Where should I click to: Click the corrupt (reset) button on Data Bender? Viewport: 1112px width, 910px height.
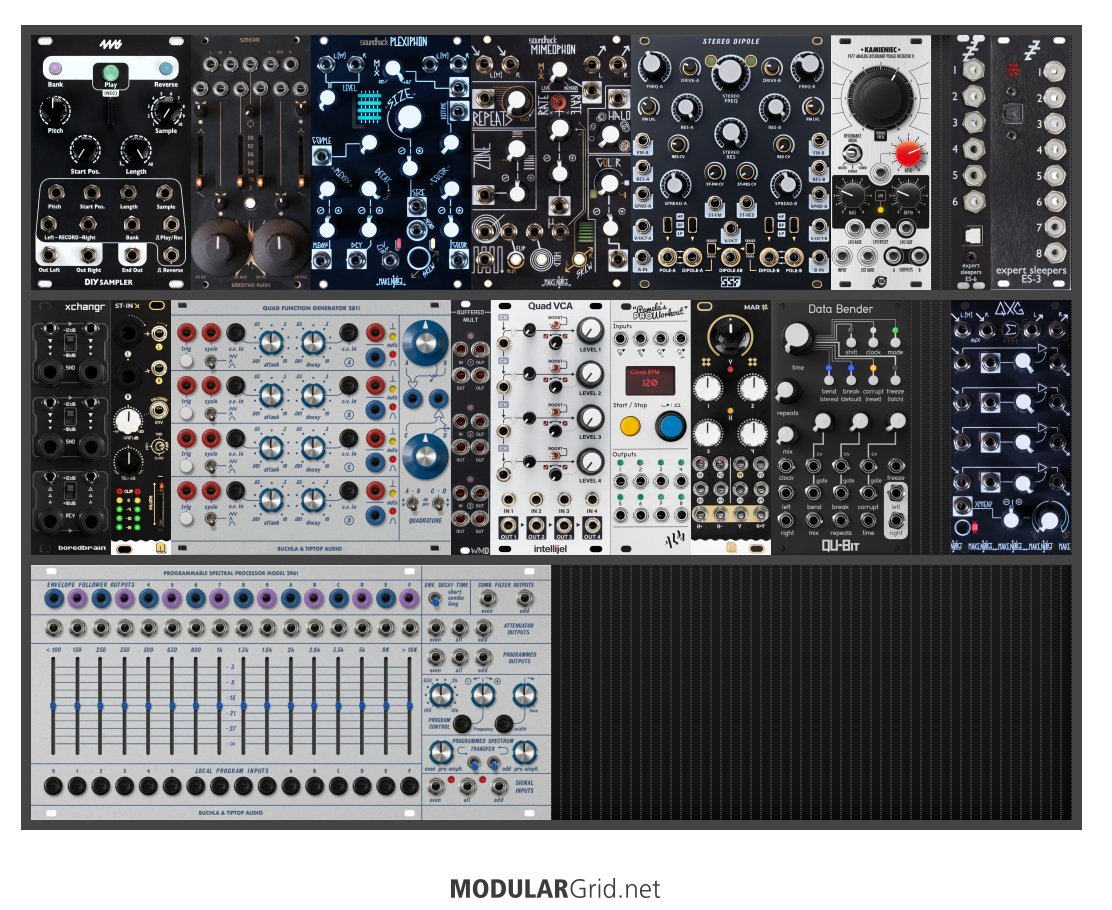coord(873,379)
